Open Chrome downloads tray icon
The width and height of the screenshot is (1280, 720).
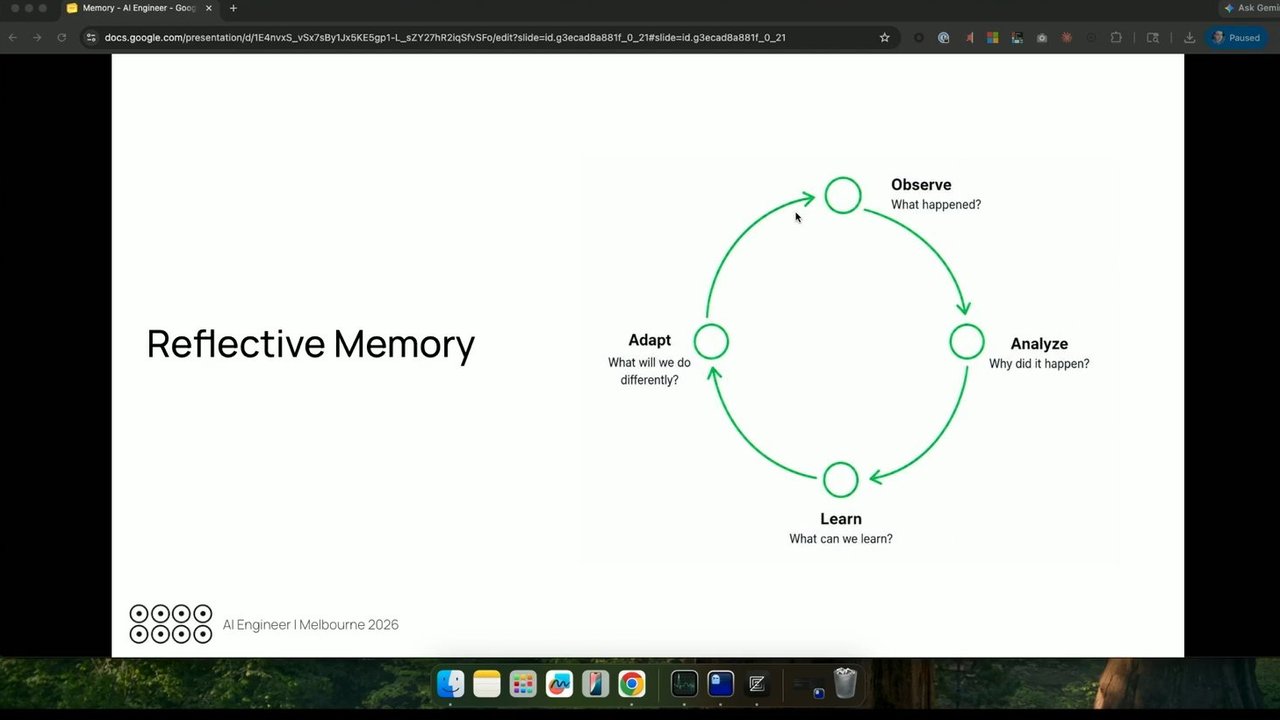click(x=1189, y=38)
